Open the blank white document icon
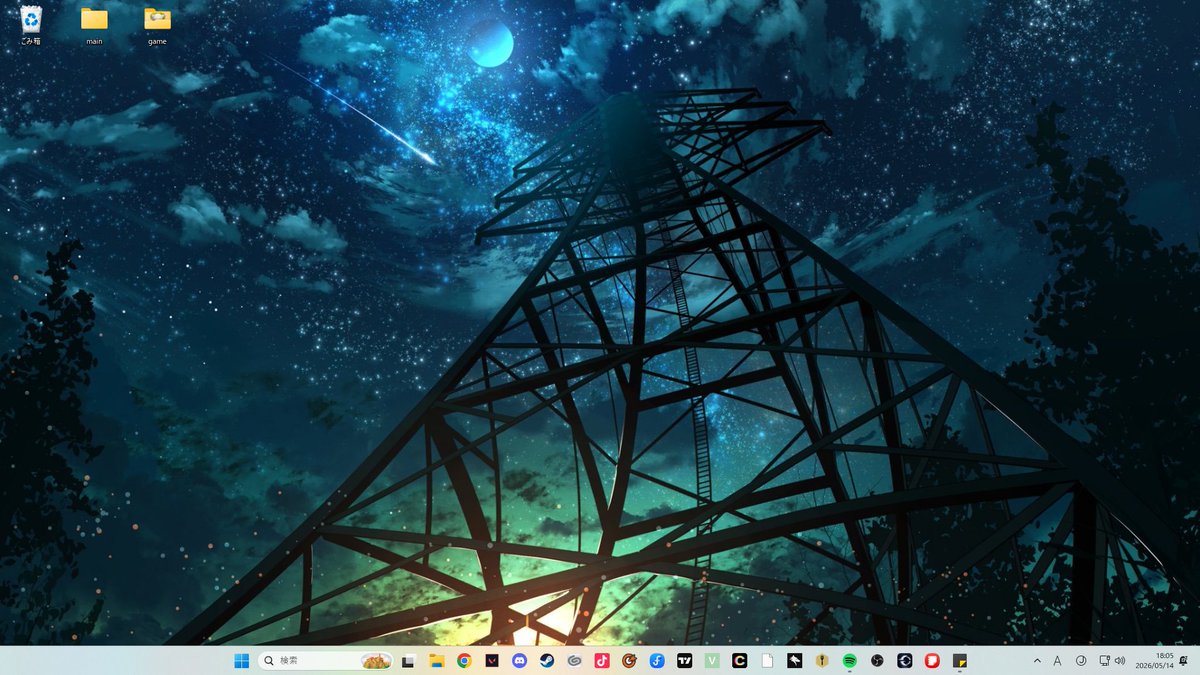The image size is (1200, 675). (767, 661)
